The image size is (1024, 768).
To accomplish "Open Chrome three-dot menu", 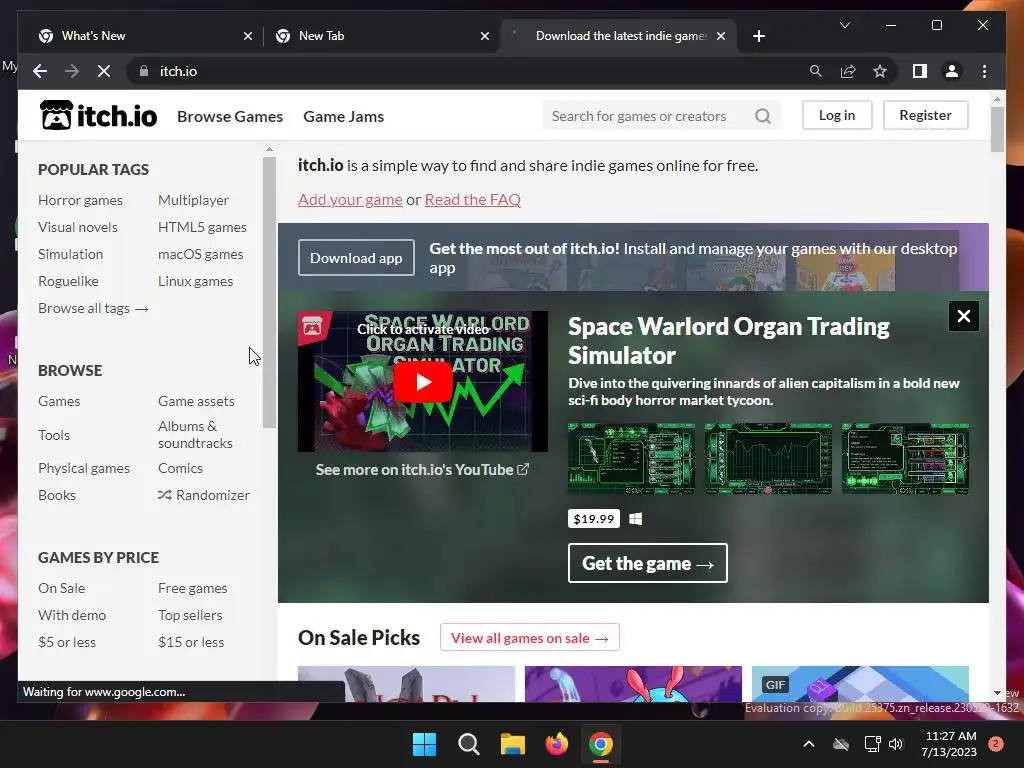I will pos(984,71).
